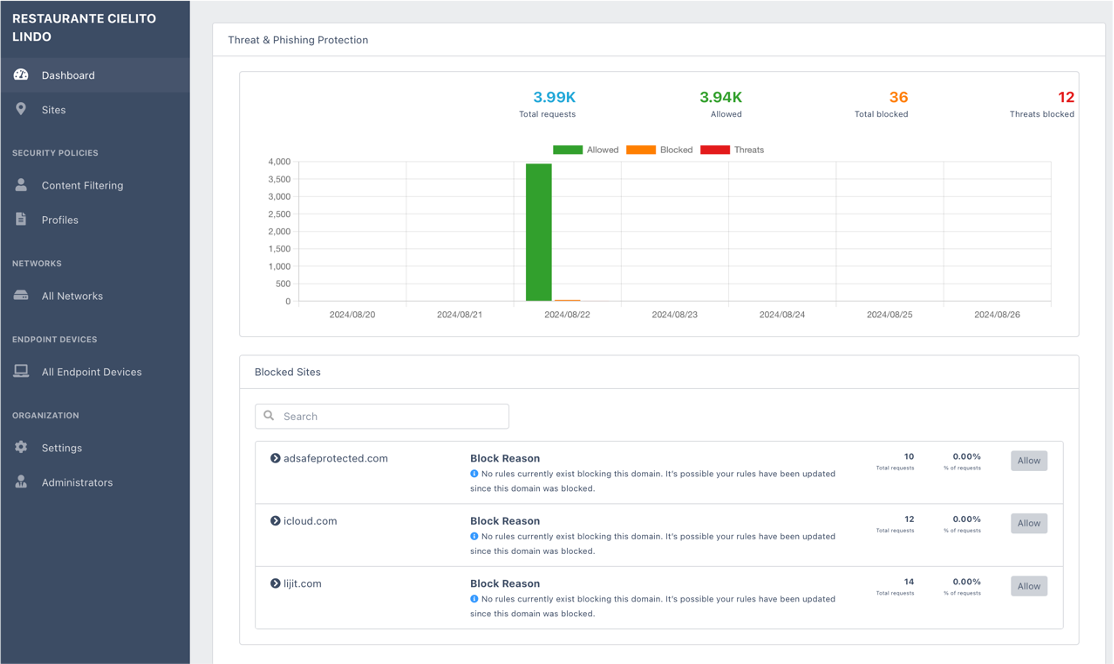This screenshot has width=1114, height=664.
Task: Click the Settings gear icon
Action: tap(21, 447)
